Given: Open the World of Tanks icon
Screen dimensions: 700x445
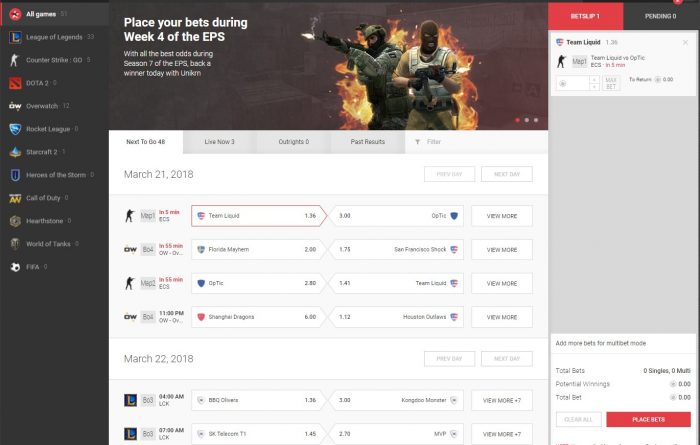Looking at the screenshot, I should pyautogui.click(x=15, y=244).
